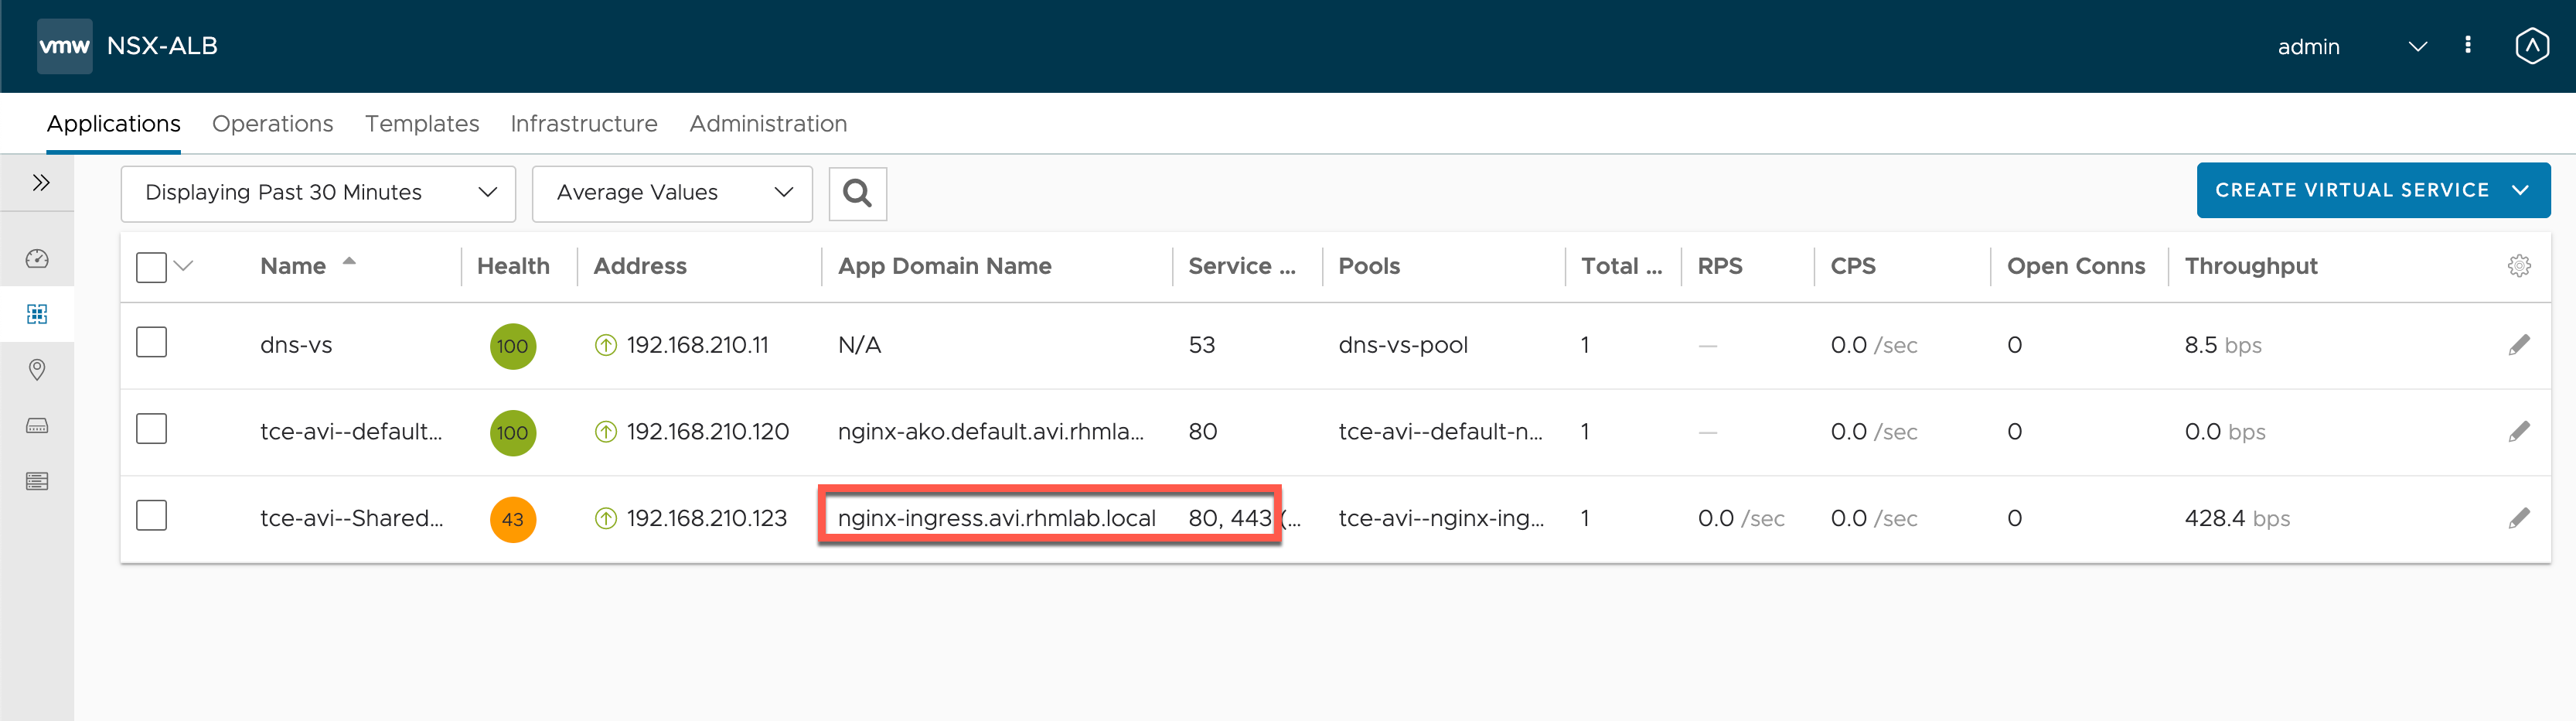
Task: Toggle Name column sort arrow
Action: 349,261
